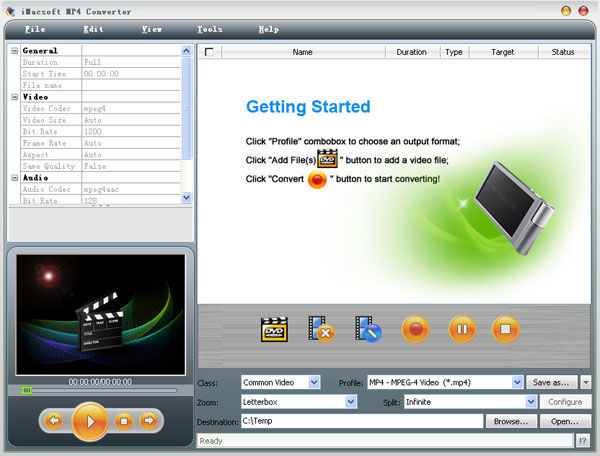The width and height of the screenshot is (600, 456).
Task: Click the previous frame arrow in player
Action: pos(54,421)
